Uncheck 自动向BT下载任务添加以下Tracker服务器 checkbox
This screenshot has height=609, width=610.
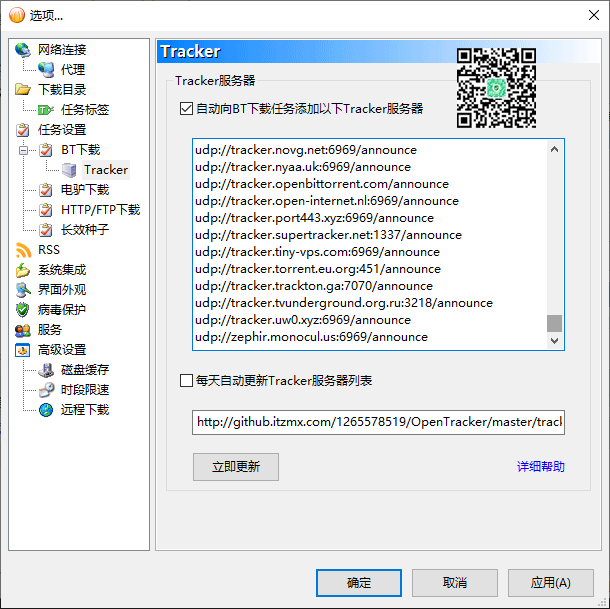pyautogui.click(x=186, y=109)
